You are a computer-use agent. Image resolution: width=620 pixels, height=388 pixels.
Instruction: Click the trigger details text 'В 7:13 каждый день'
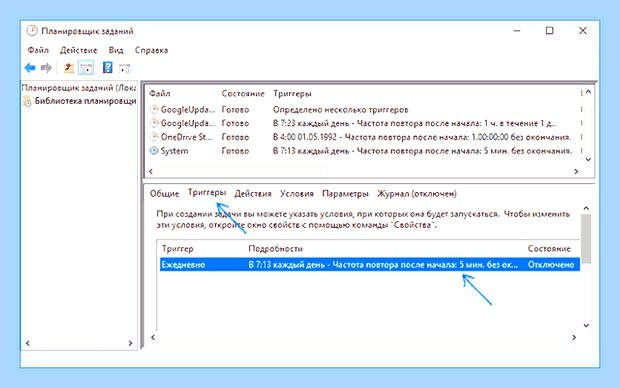pyautogui.click(x=287, y=265)
